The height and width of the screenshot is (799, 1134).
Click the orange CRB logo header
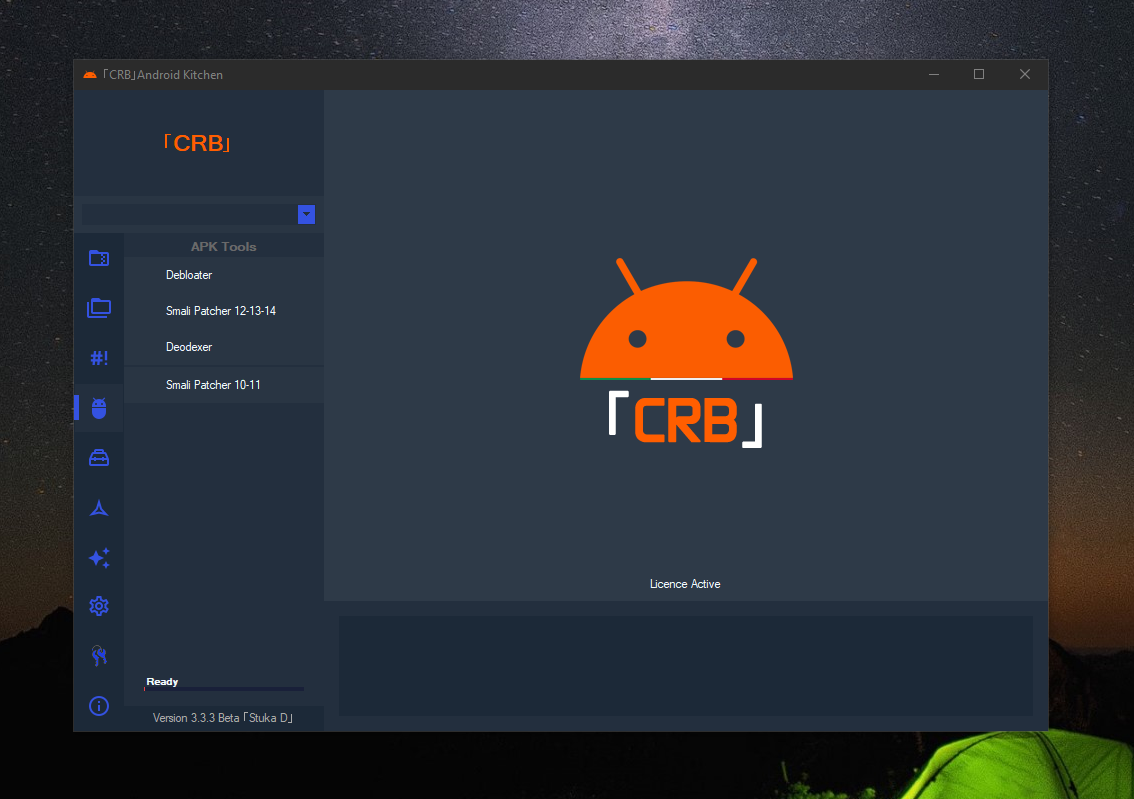coord(197,143)
